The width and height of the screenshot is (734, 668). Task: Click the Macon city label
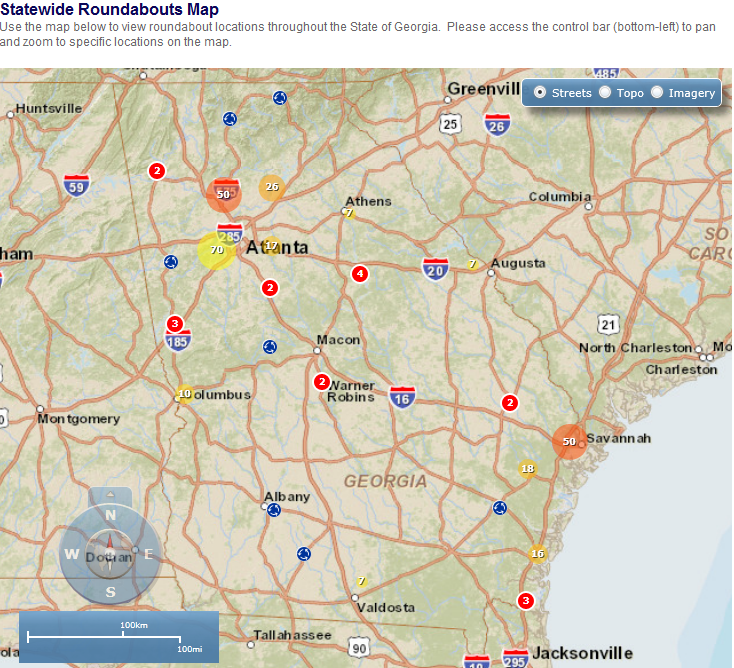(338, 339)
